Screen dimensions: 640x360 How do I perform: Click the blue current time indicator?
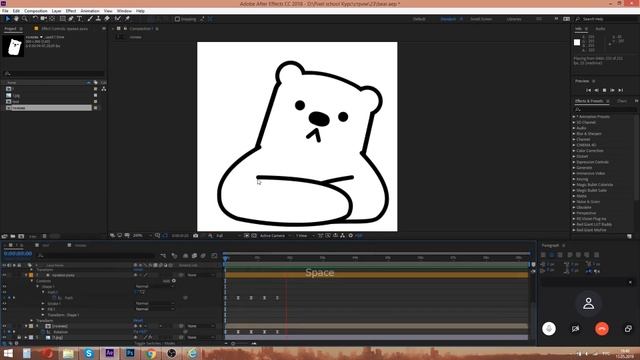click(225, 258)
